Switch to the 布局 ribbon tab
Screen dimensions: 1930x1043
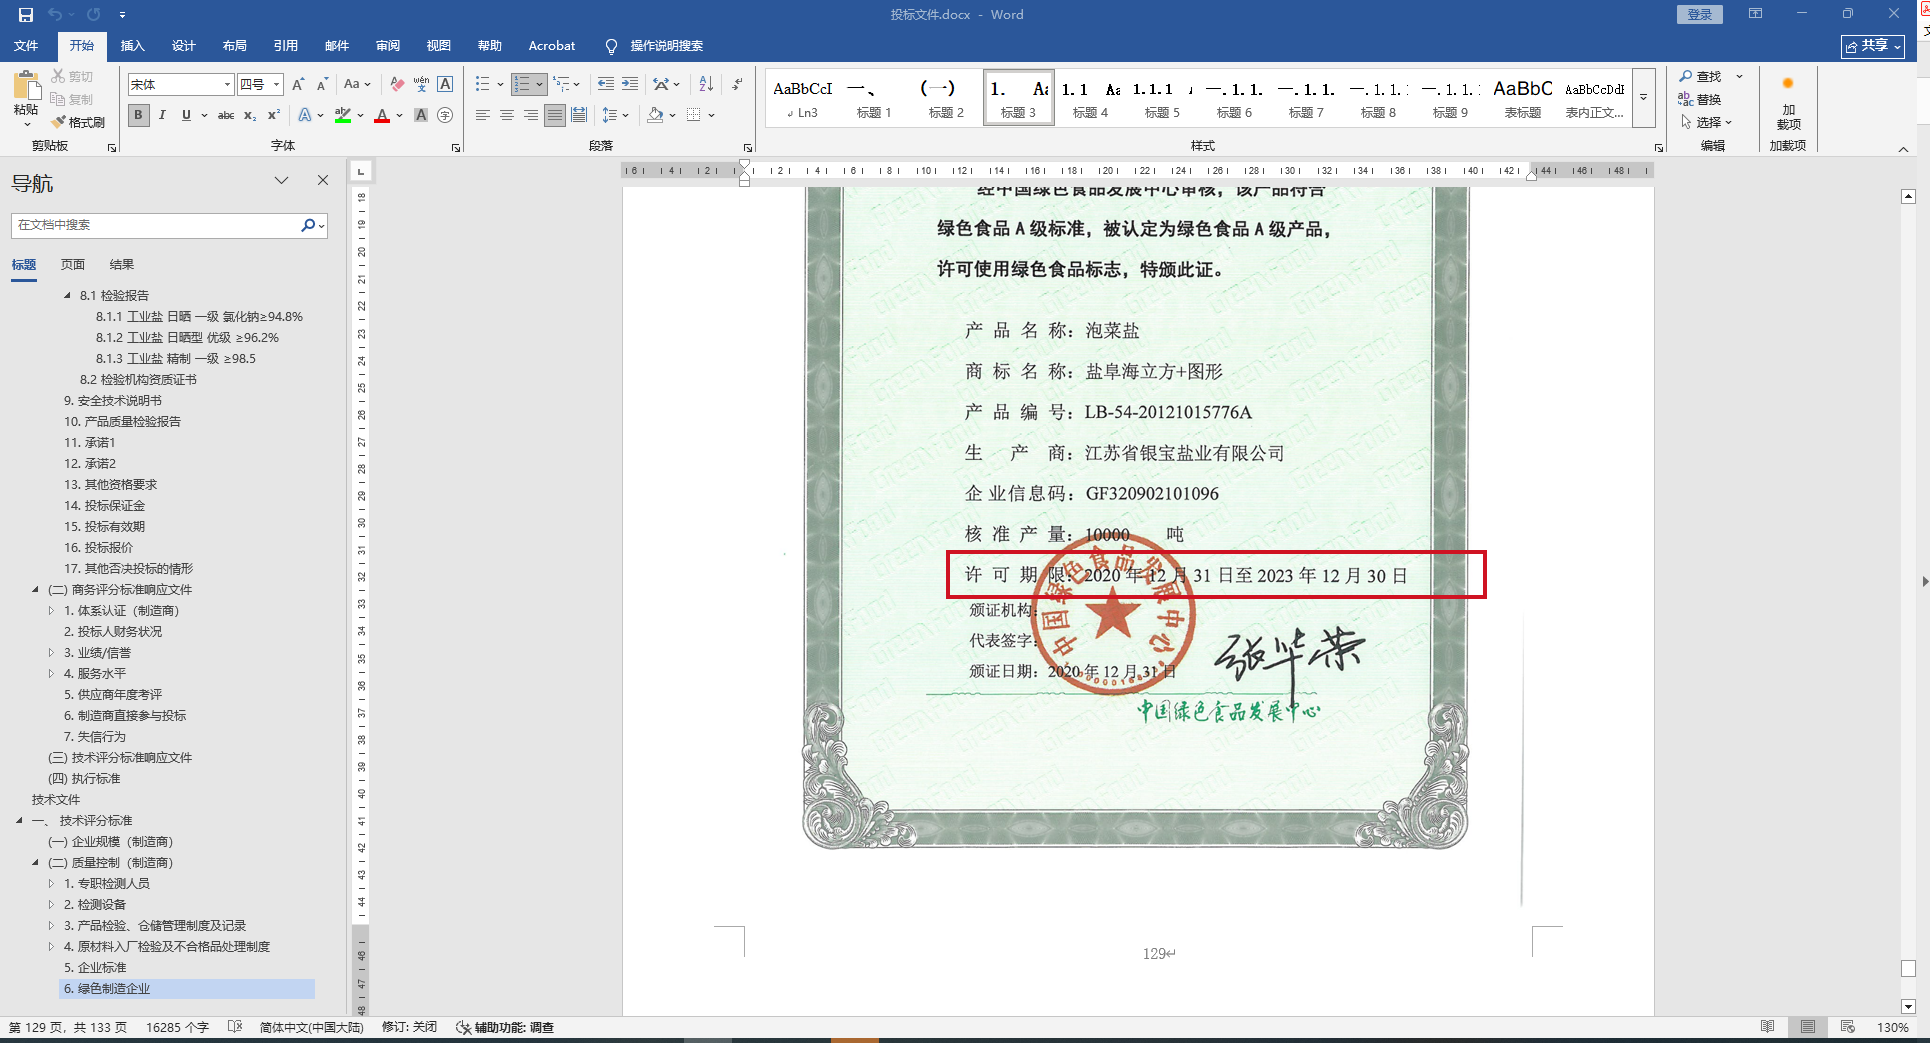(x=234, y=46)
